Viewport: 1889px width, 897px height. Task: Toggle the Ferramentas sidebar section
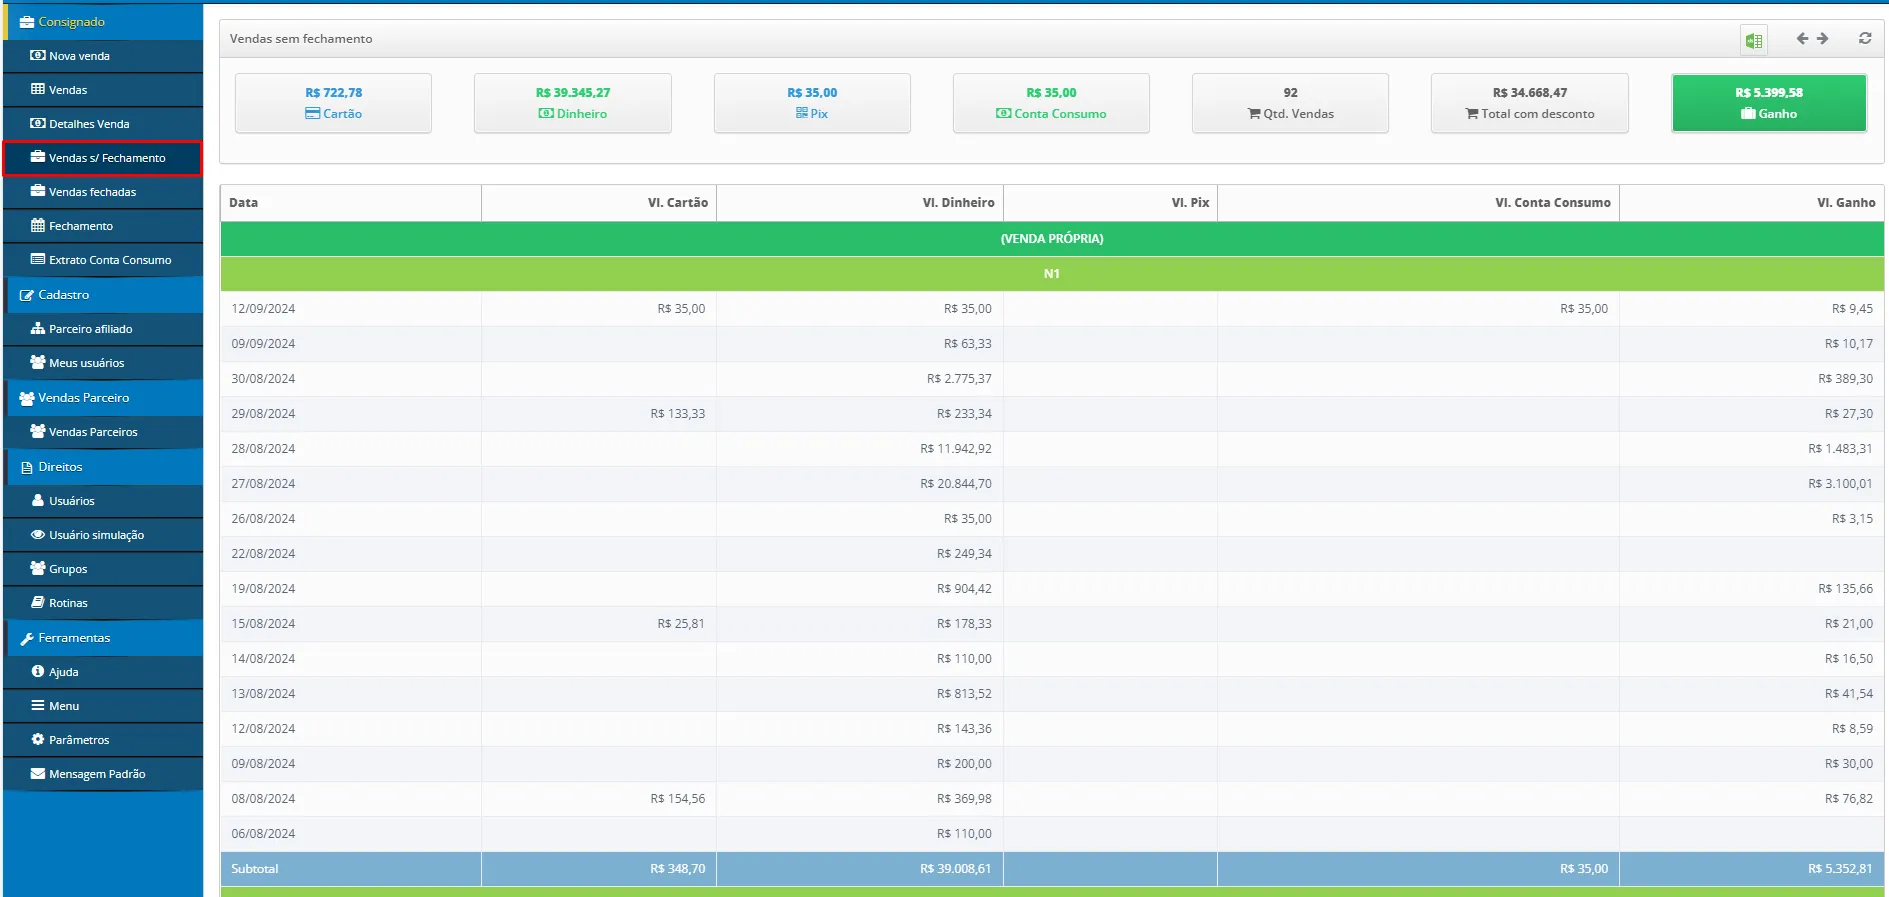point(74,638)
